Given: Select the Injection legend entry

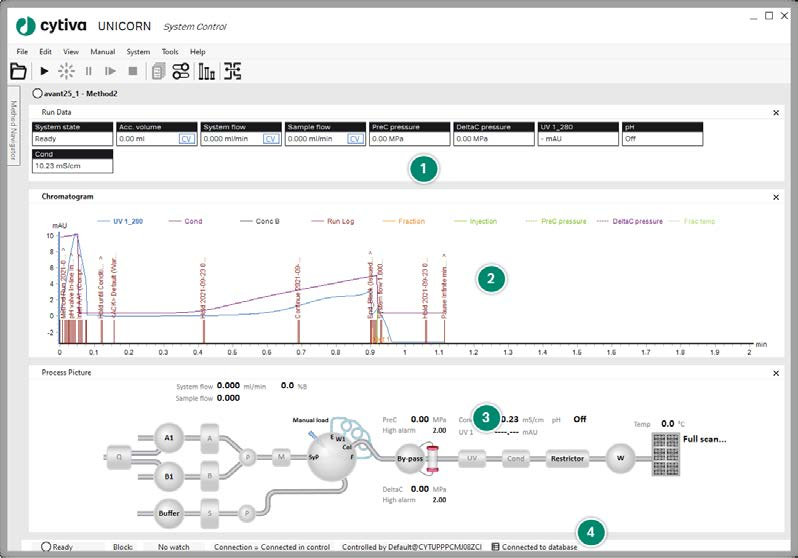Looking at the screenshot, I should [475, 221].
